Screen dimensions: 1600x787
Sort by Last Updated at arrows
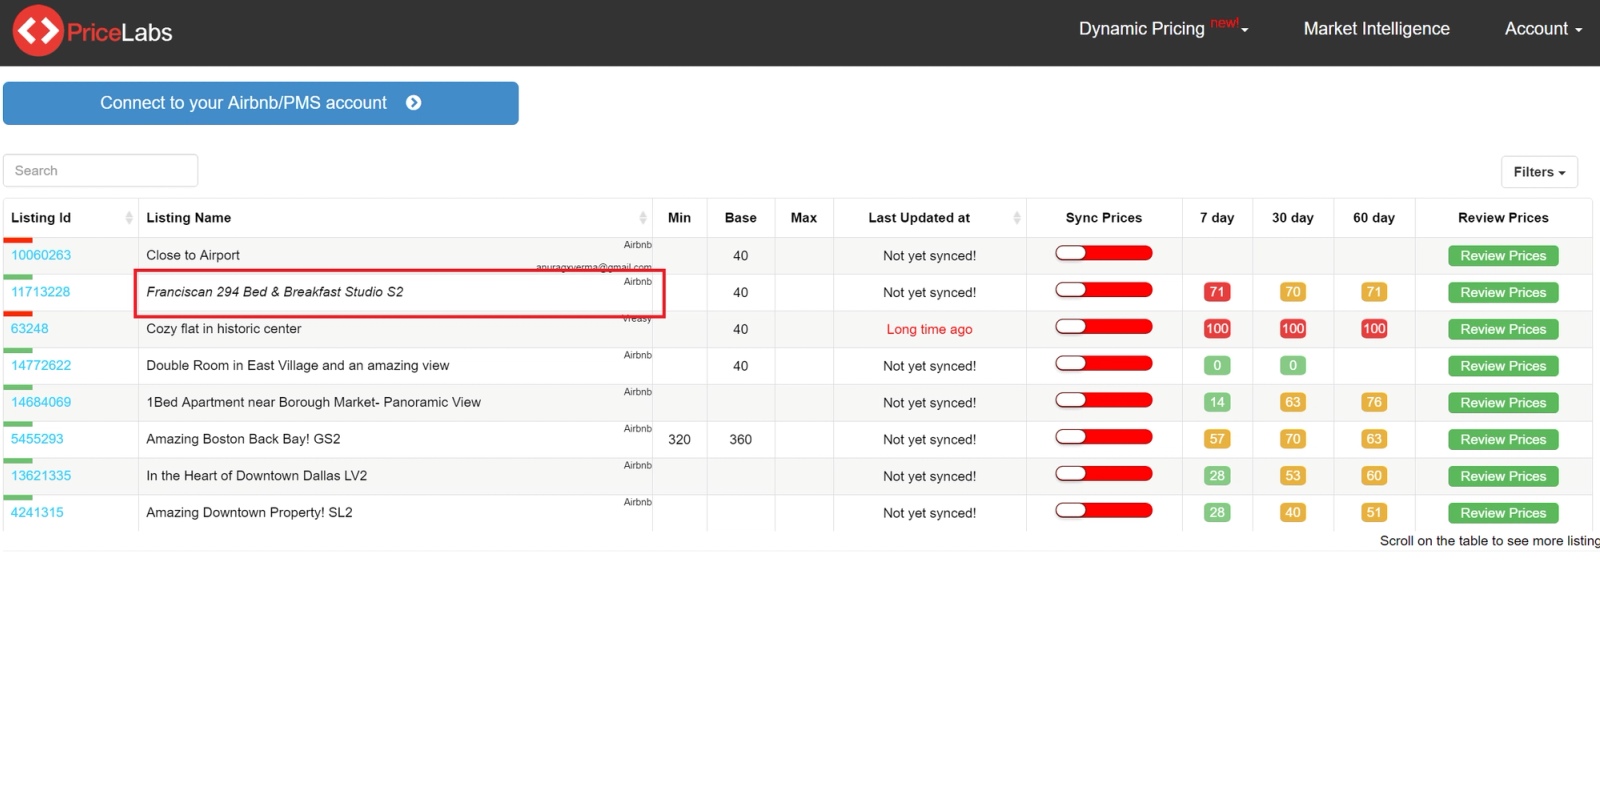click(x=1017, y=218)
